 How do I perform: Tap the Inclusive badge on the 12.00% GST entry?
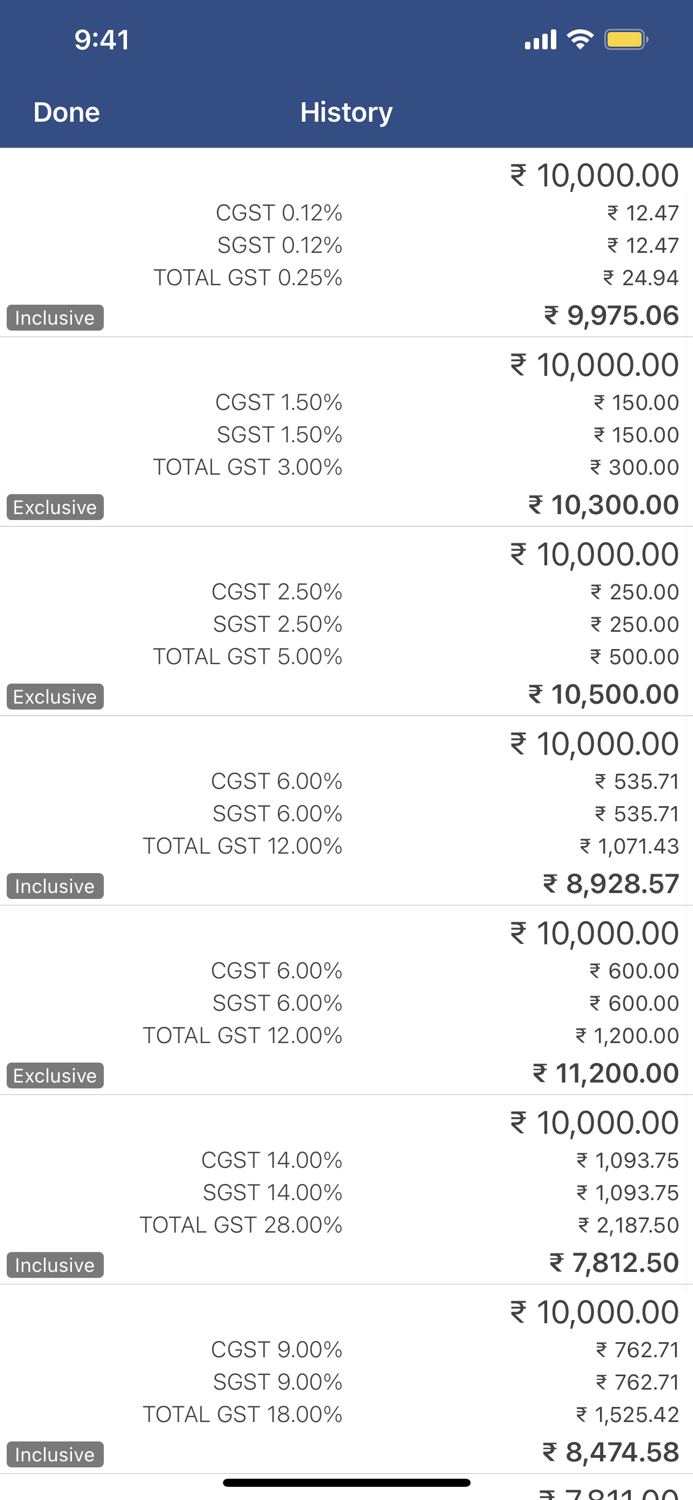coord(54,886)
